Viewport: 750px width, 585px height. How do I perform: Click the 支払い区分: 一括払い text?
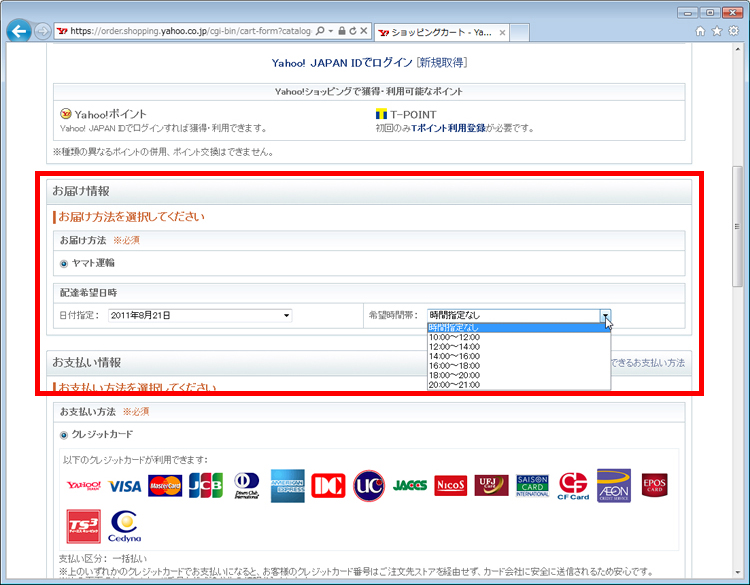click(103, 559)
